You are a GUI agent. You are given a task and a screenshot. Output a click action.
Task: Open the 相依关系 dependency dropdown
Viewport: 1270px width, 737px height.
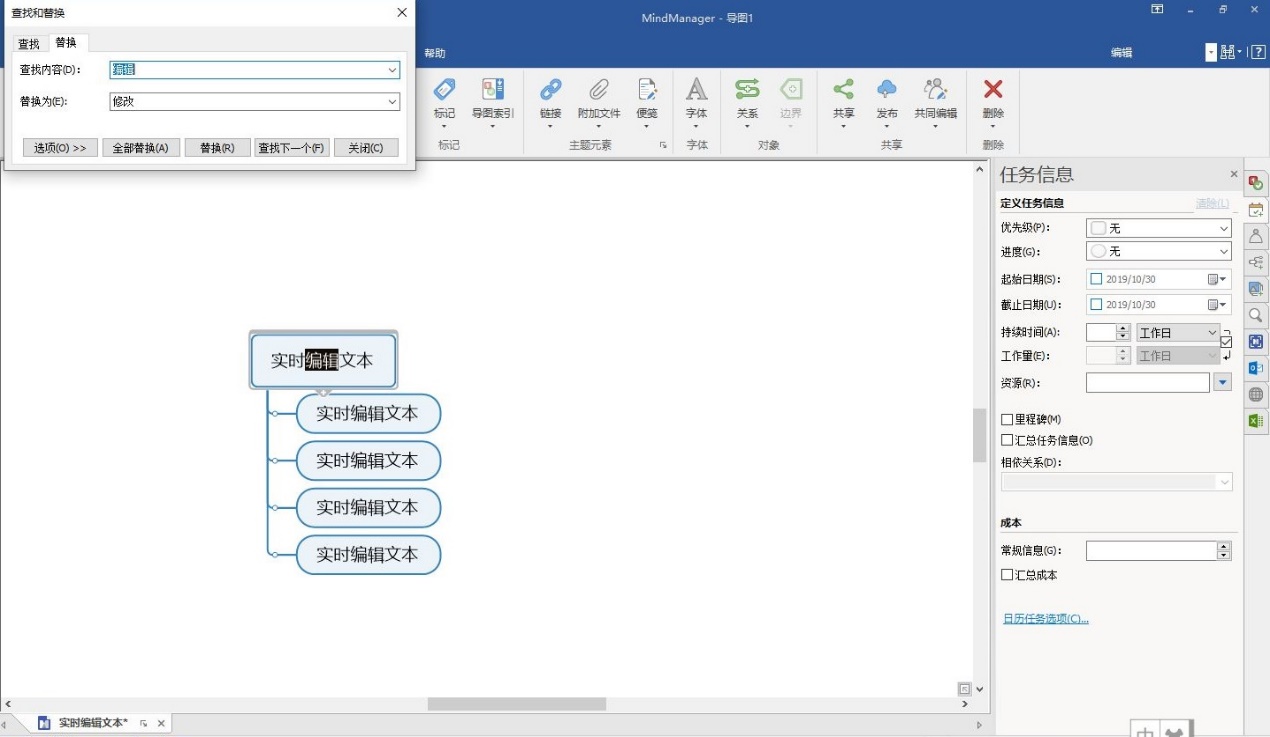(1224, 482)
